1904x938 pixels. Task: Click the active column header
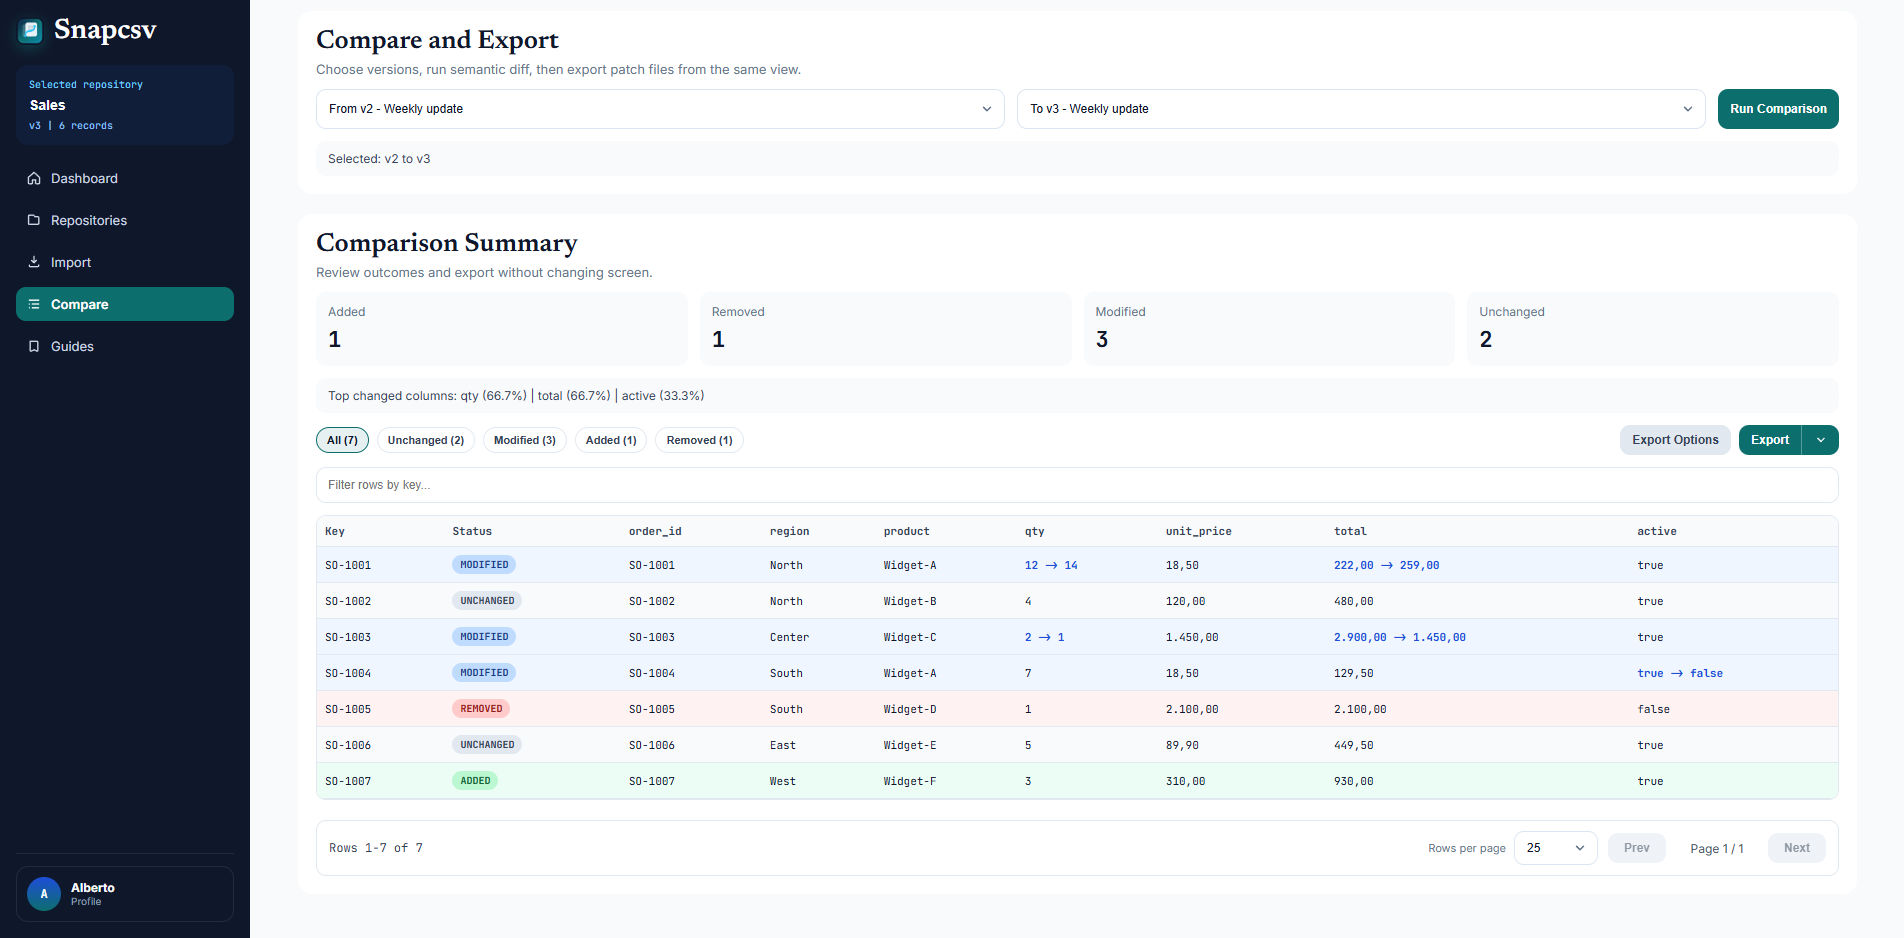coord(1657,531)
